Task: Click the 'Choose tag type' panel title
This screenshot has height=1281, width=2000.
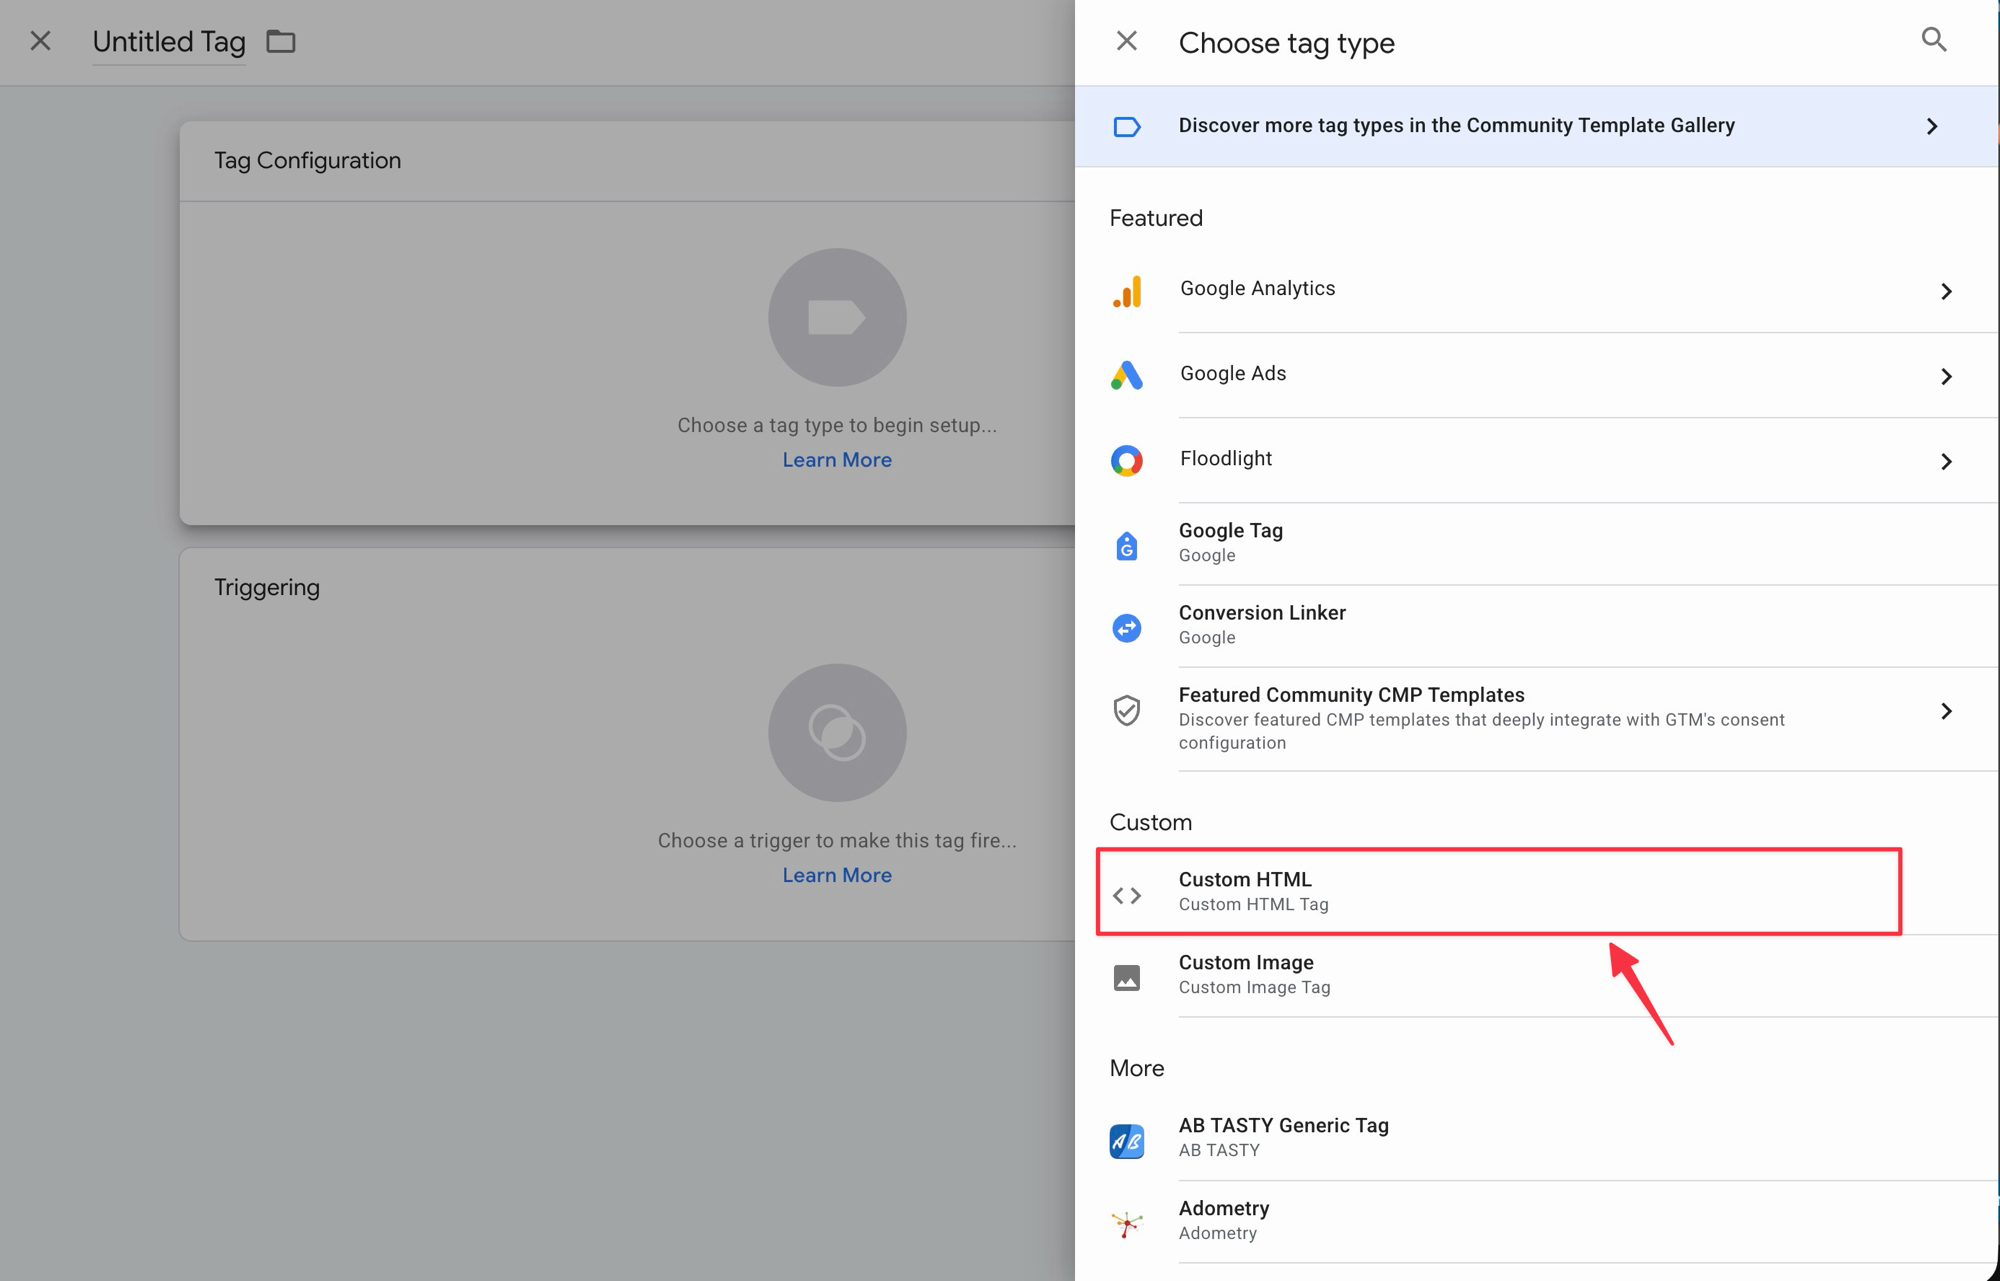Action: [1286, 43]
